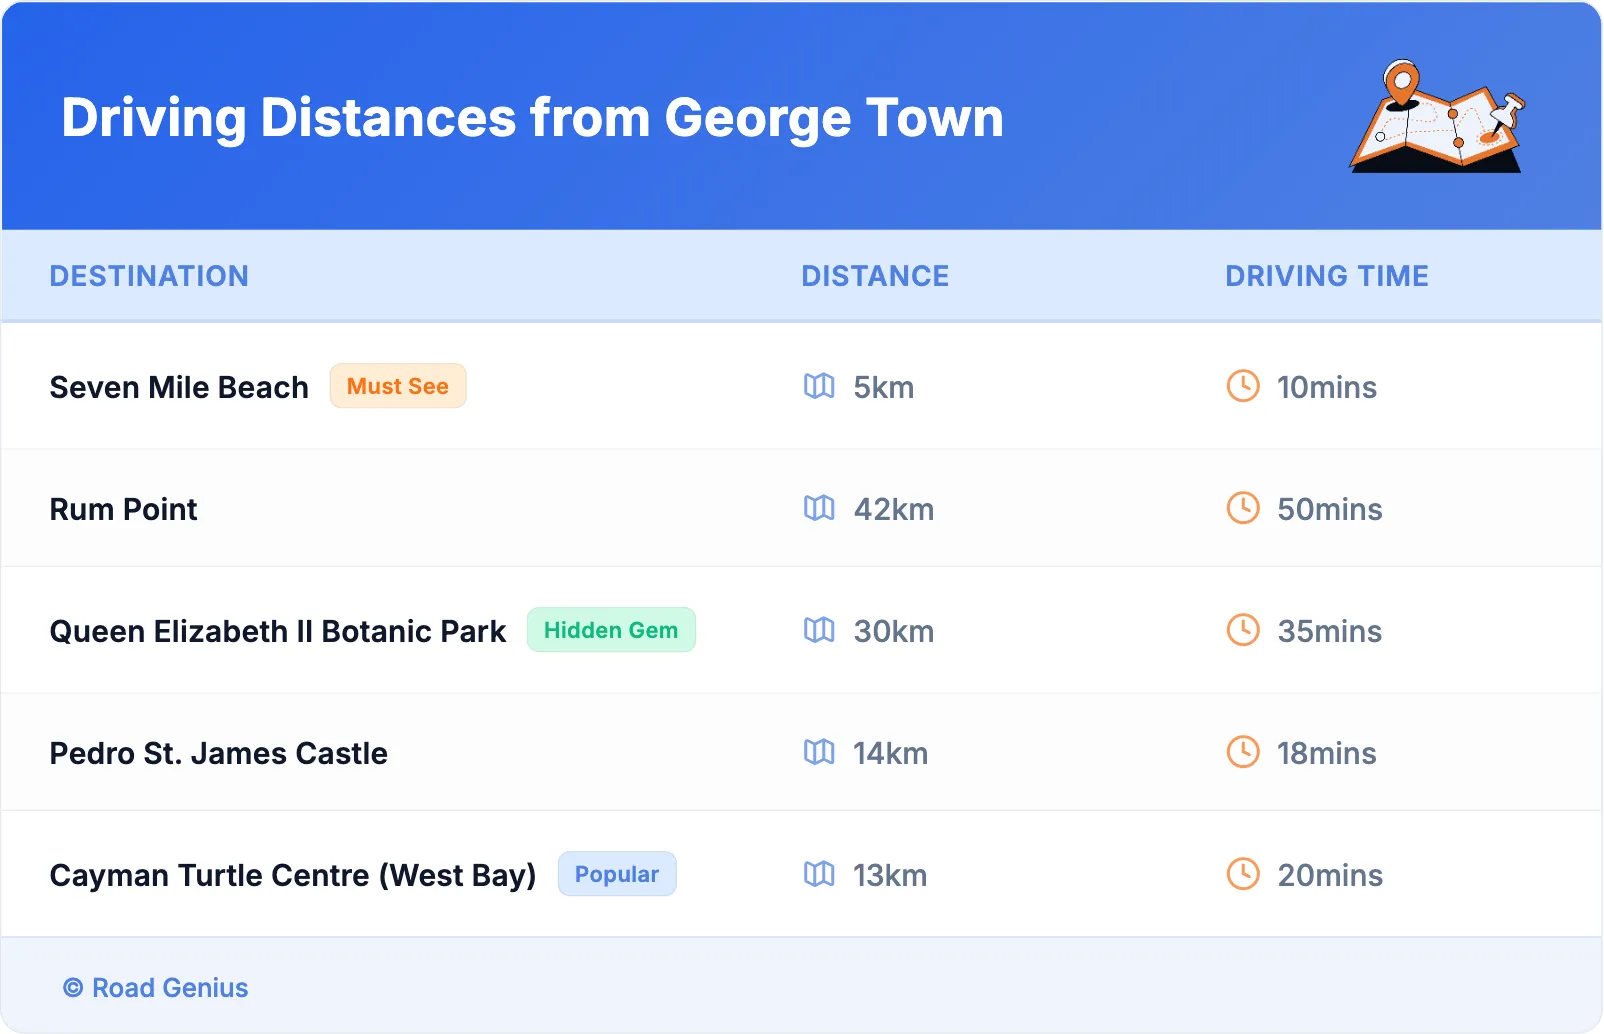Select the Popular badge
1604x1034 pixels.
[x=617, y=874]
